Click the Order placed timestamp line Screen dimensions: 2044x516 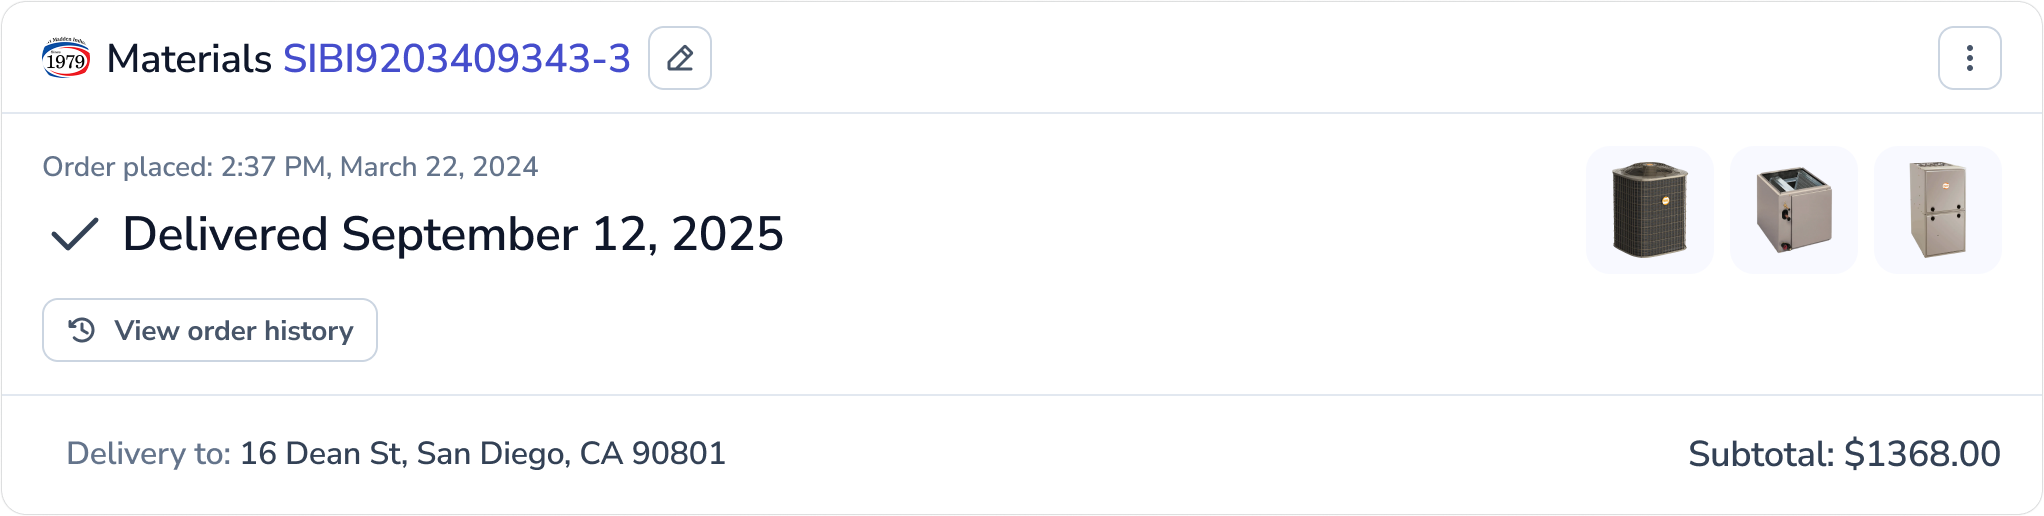290,166
